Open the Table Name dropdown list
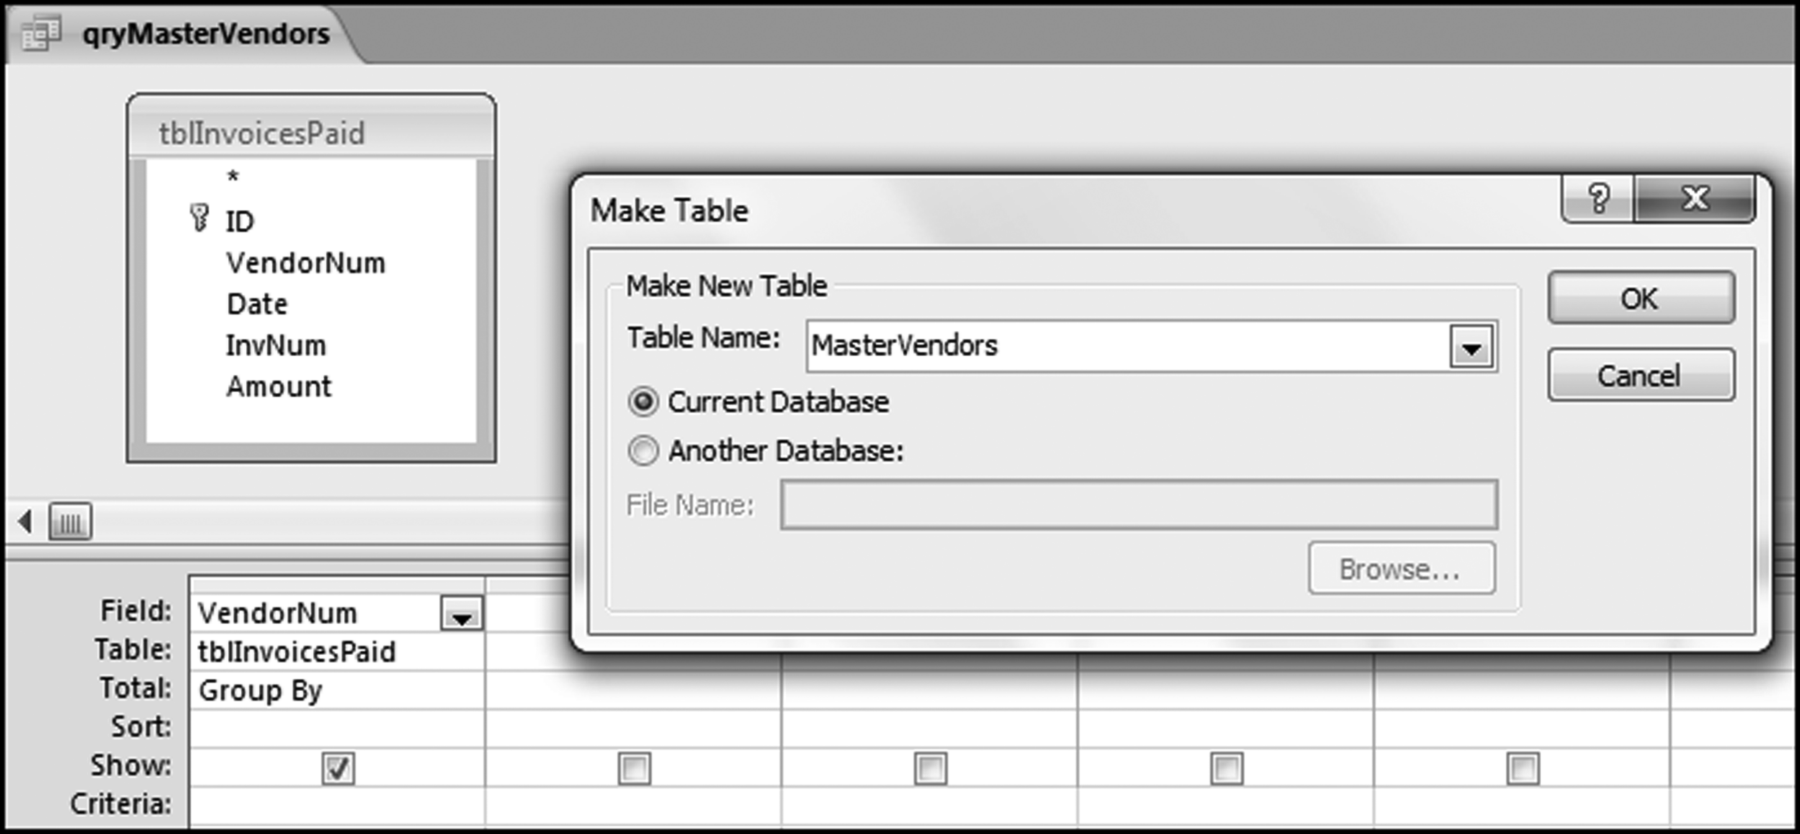Viewport: 1800px width, 834px height. [1471, 347]
